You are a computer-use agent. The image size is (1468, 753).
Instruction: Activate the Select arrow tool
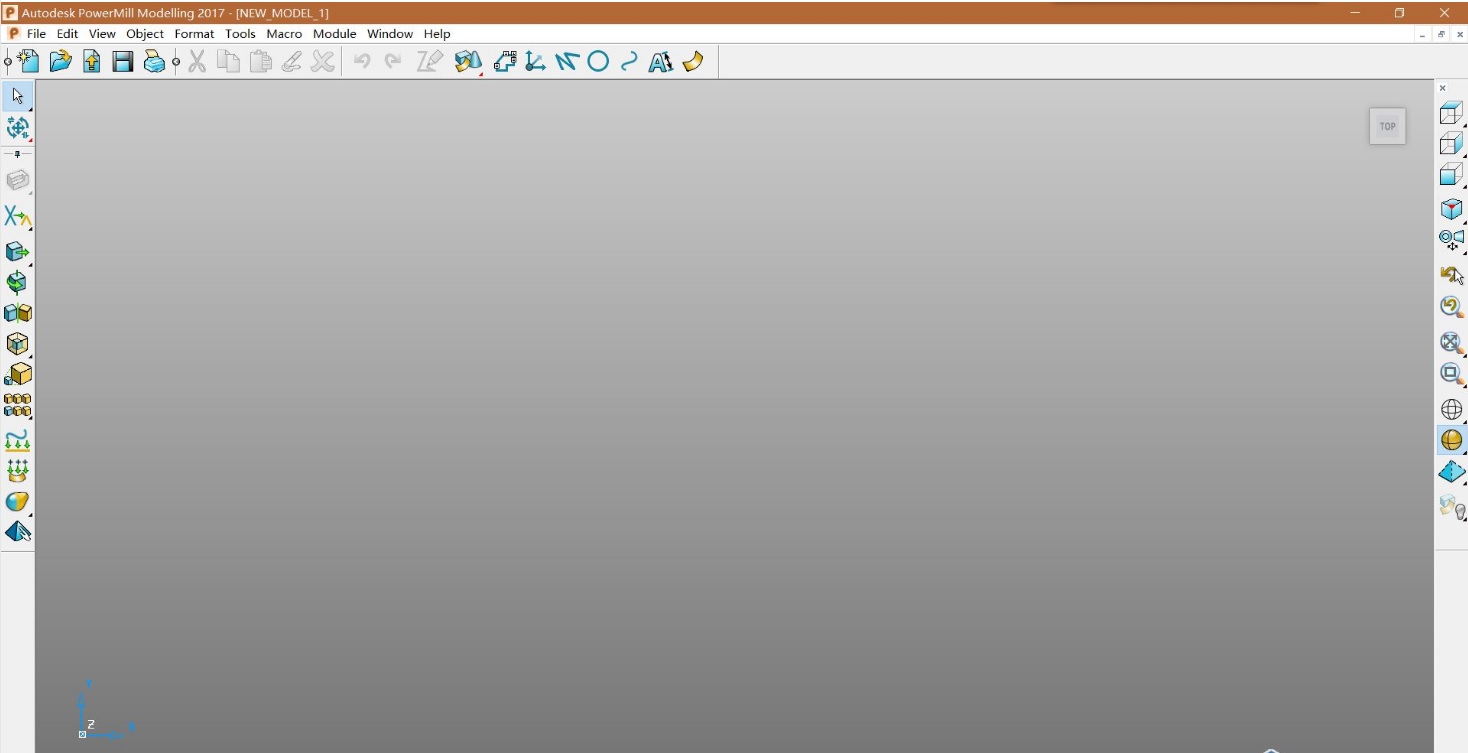18,96
